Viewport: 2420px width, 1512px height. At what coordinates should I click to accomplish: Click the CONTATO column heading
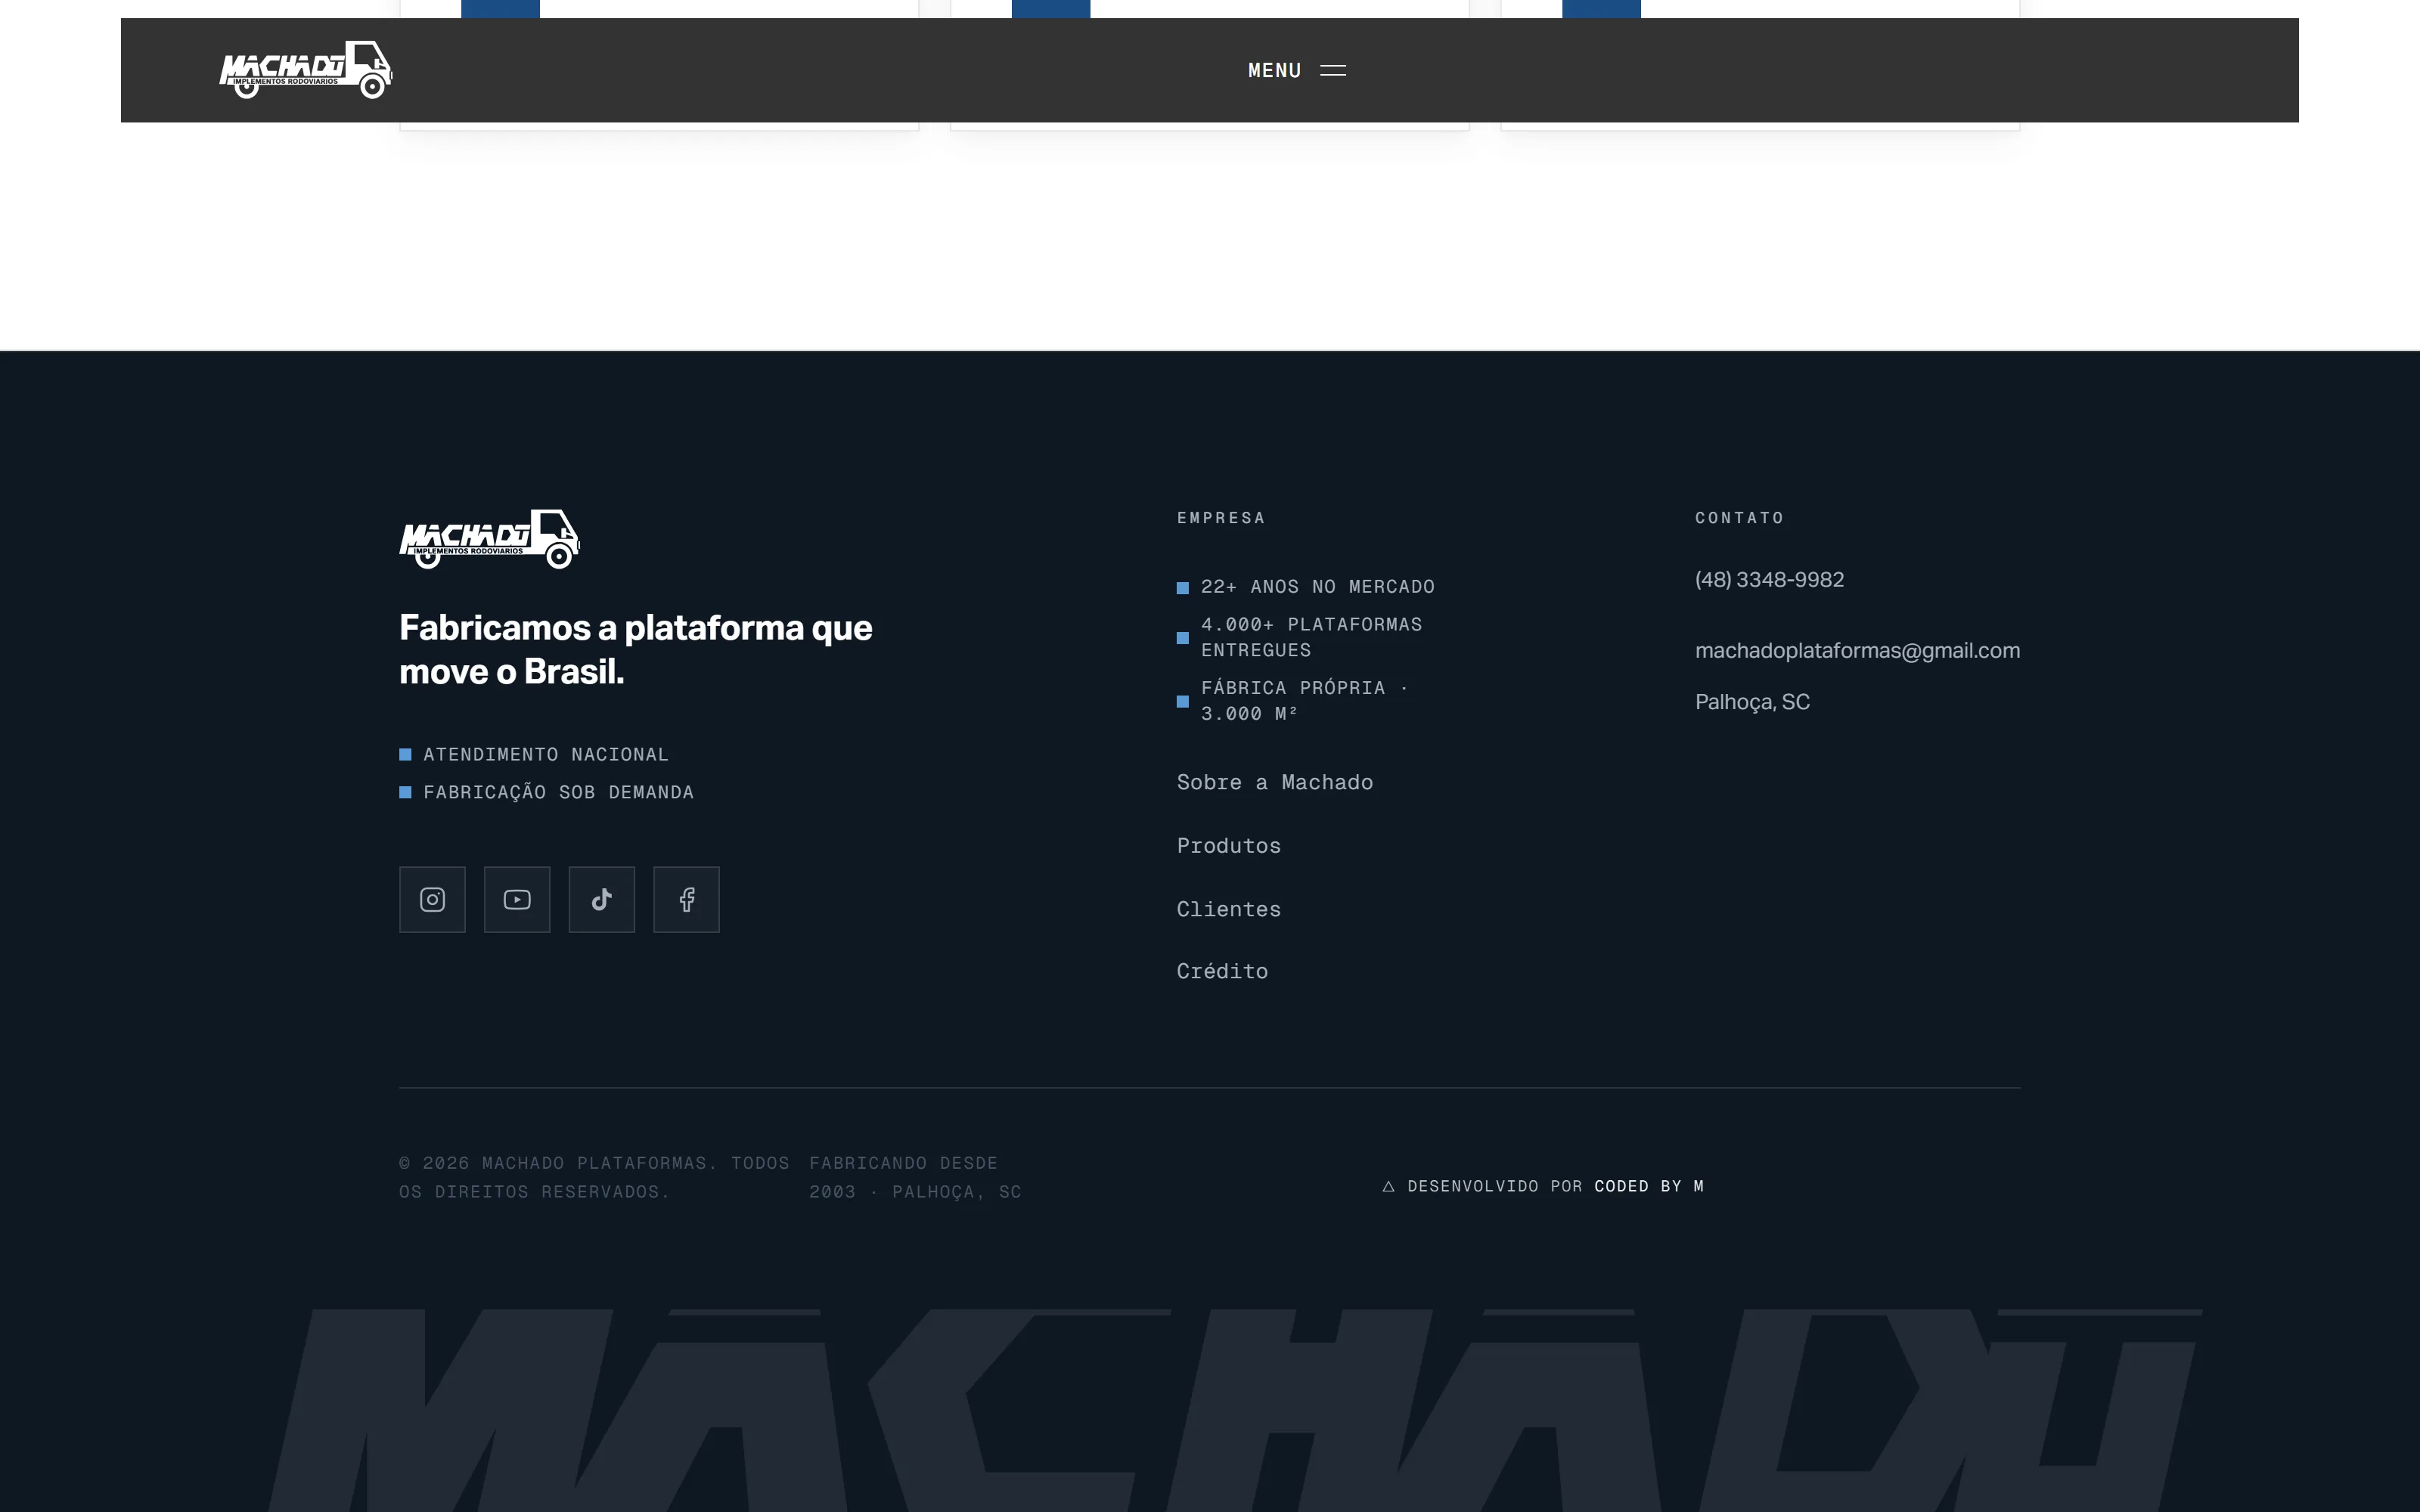(1739, 518)
